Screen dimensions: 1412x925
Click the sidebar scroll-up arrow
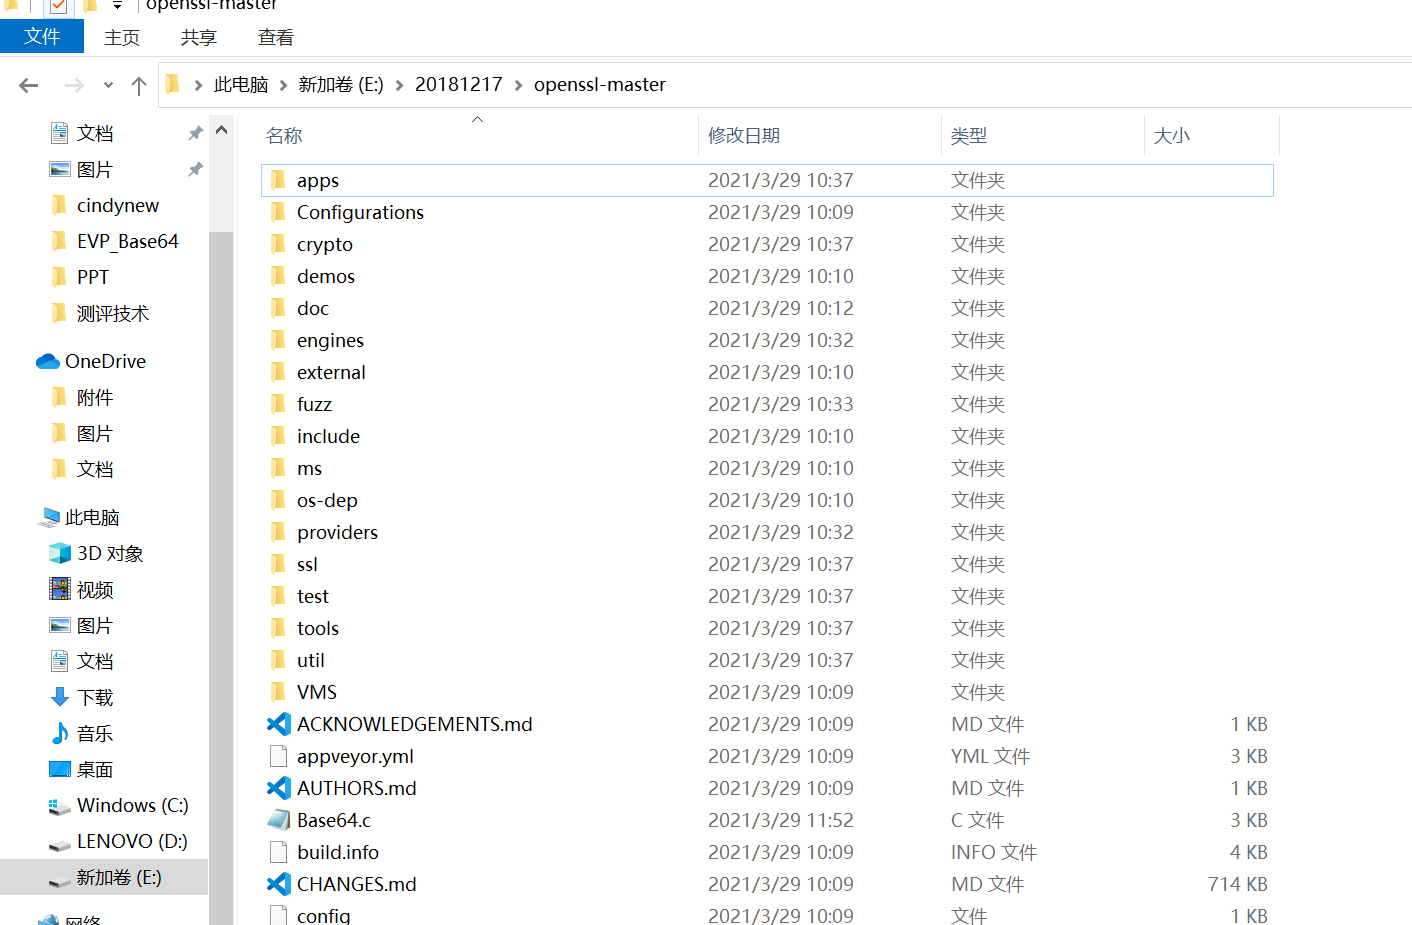pos(221,130)
